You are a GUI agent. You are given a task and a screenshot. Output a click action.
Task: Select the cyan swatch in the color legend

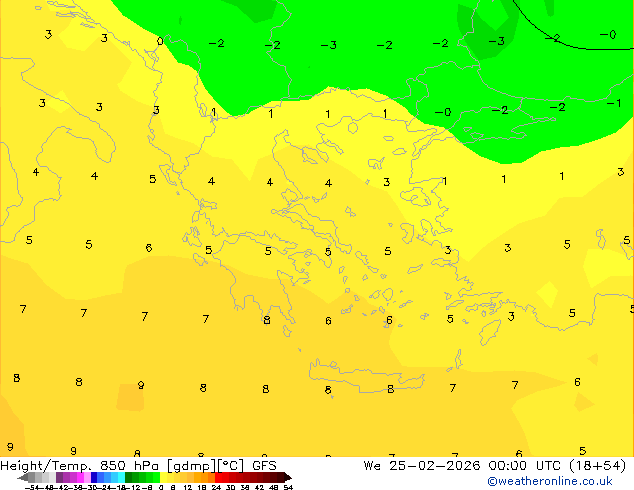[x=121, y=477]
